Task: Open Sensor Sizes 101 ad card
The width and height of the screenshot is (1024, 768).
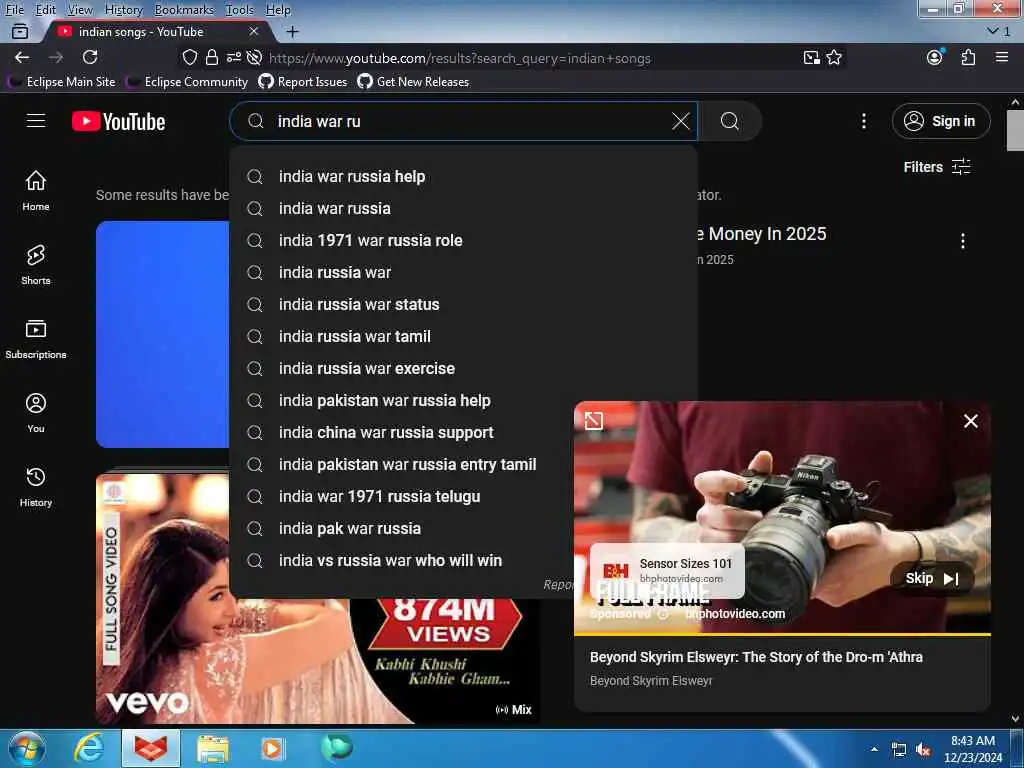Action: point(667,571)
